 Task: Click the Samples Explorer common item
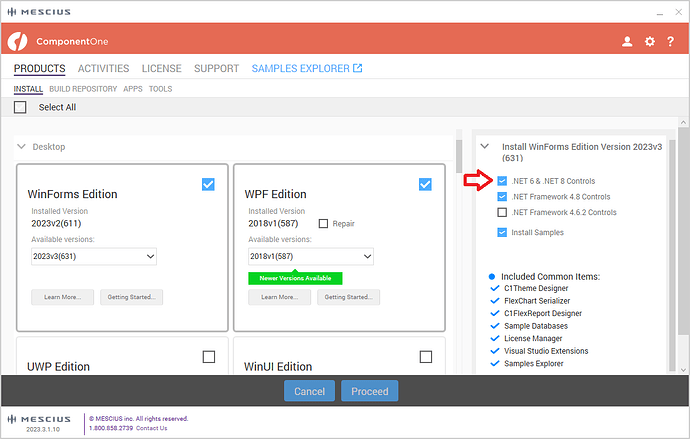pyautogui.click(x=534, y=363)
